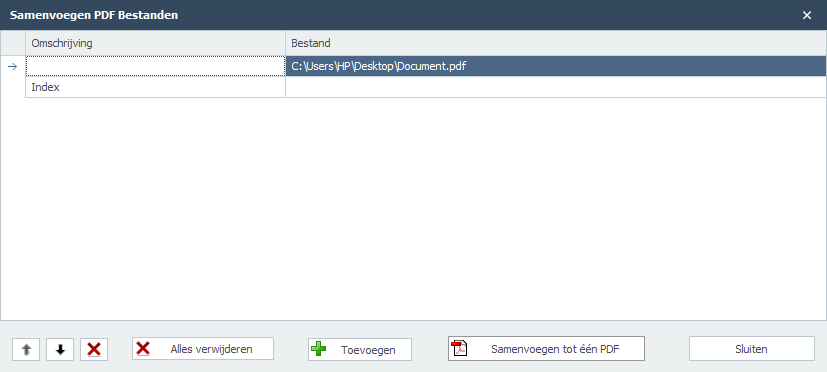827x372 pixels.
Task: Close the Samenvoegen PDF Bestanden window
Action: pyautogui.click(x=806, y=15)
